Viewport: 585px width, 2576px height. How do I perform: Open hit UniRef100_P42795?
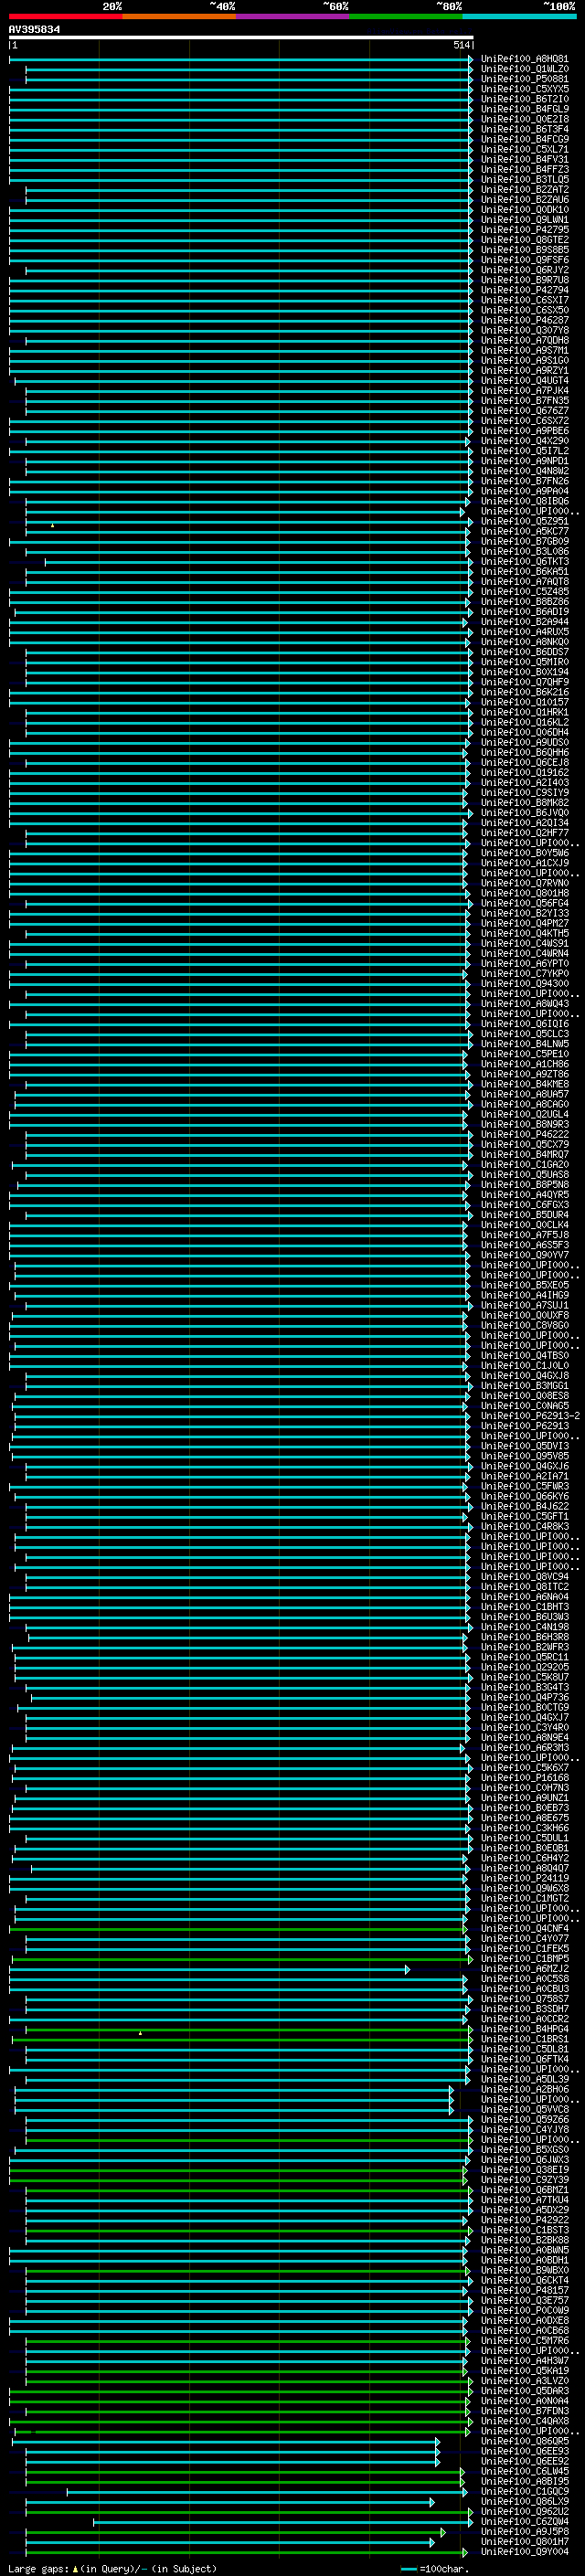(x=524, y=230)
